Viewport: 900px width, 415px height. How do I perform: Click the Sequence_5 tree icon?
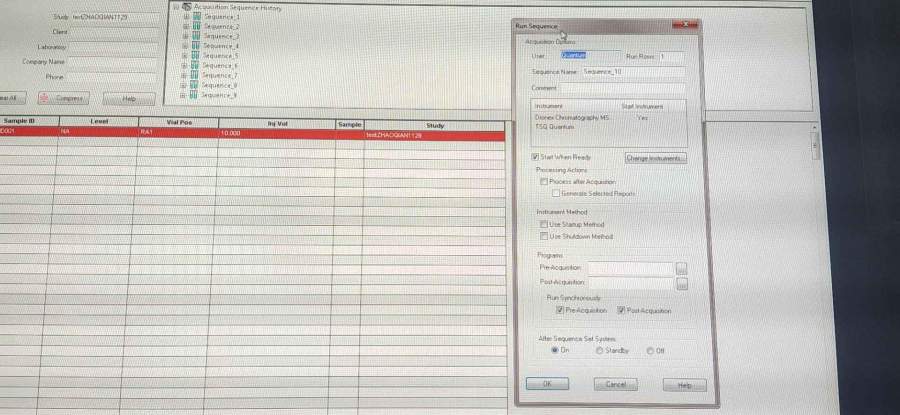(x=195, y=56)
